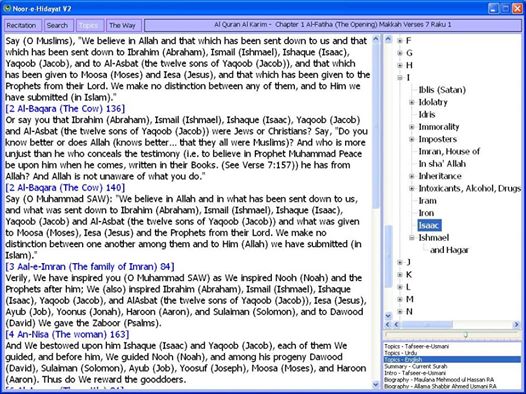Expand Intoxicants, Alcohol, Drugs node
Screen dimensions: 526x394
point(412,188)
